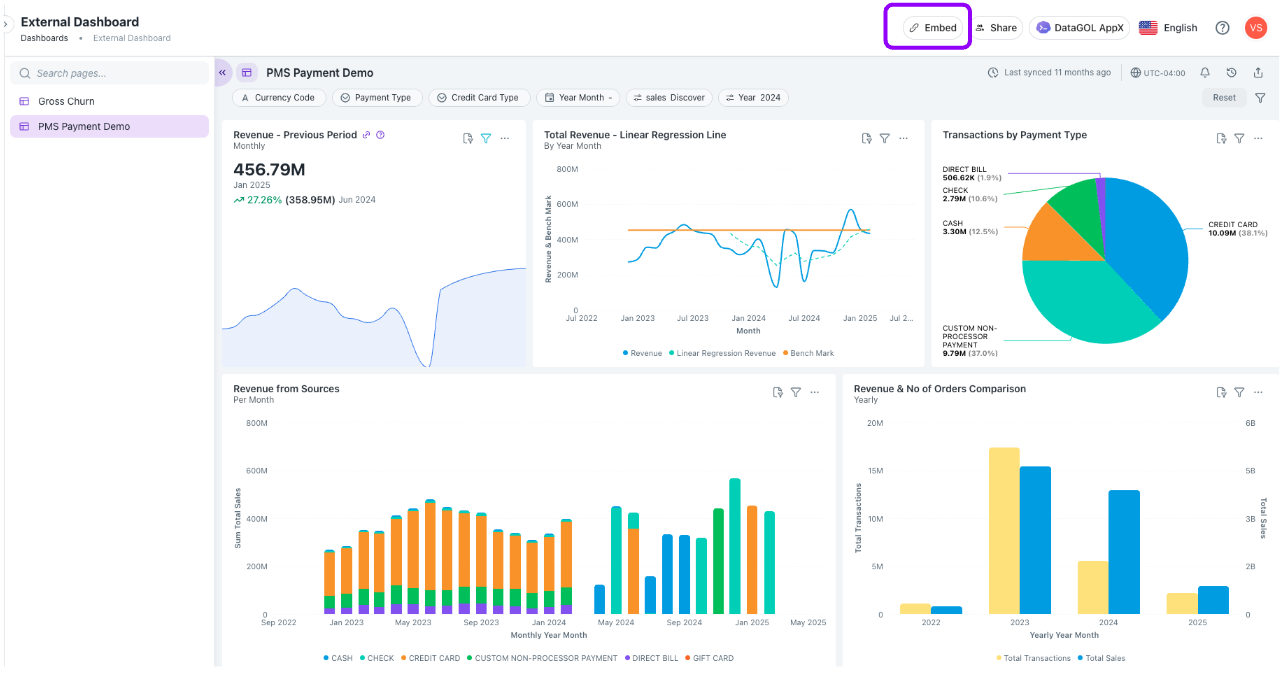Click the dashboard layout icon beside title

pos(247,73)
